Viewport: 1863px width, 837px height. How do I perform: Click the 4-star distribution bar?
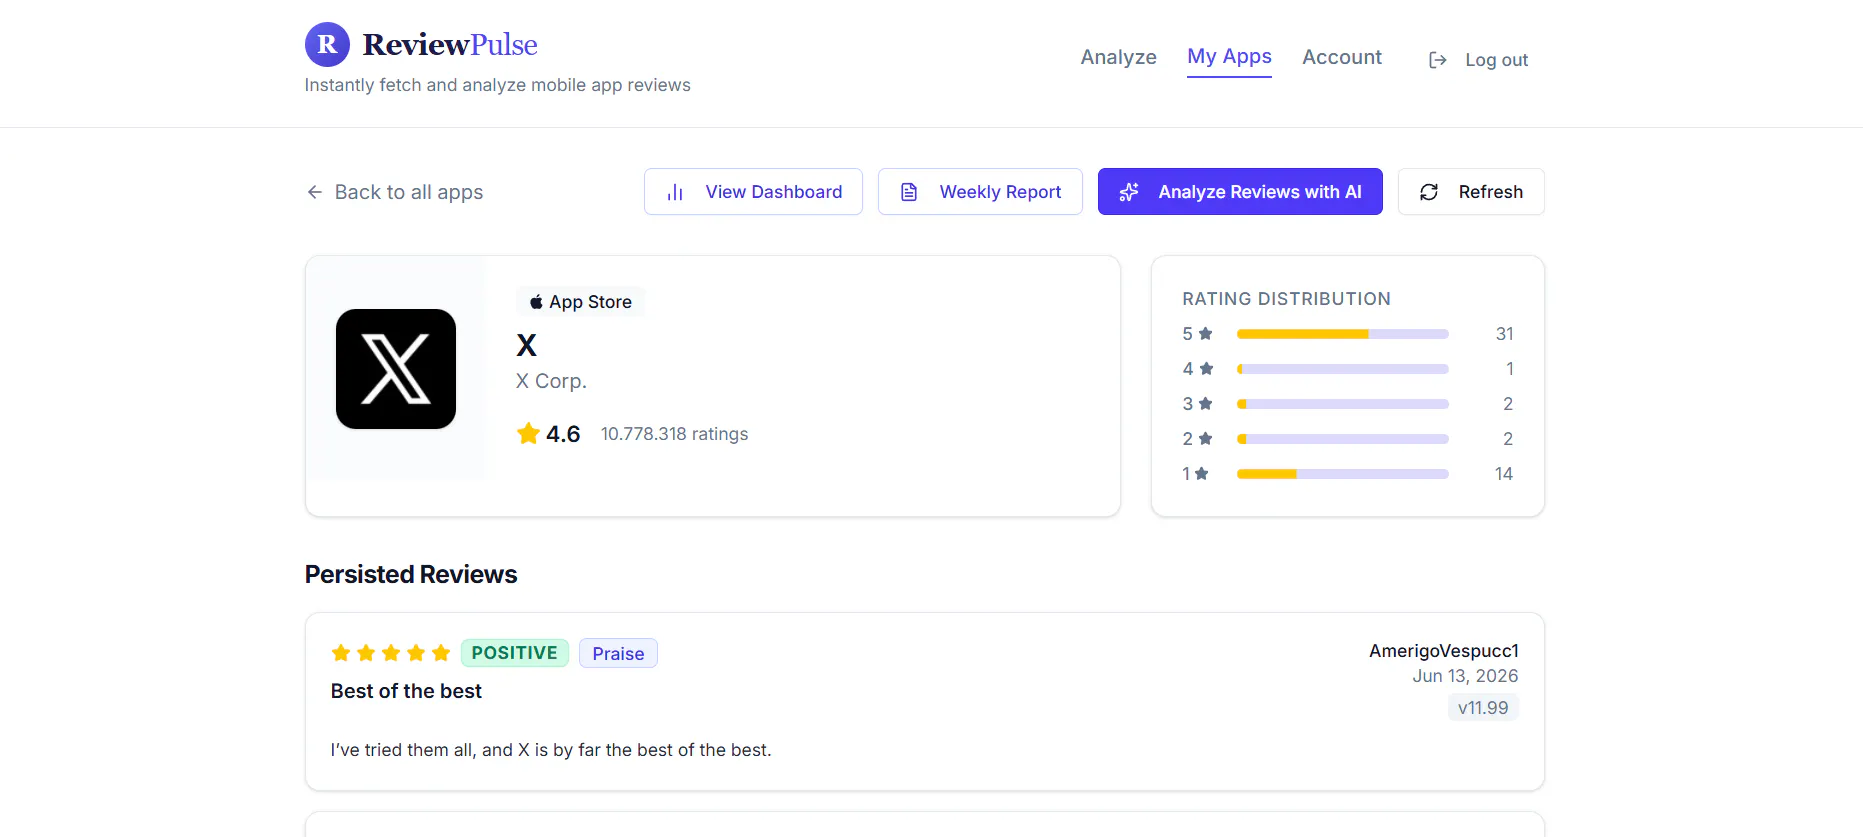coord(1342,369)
